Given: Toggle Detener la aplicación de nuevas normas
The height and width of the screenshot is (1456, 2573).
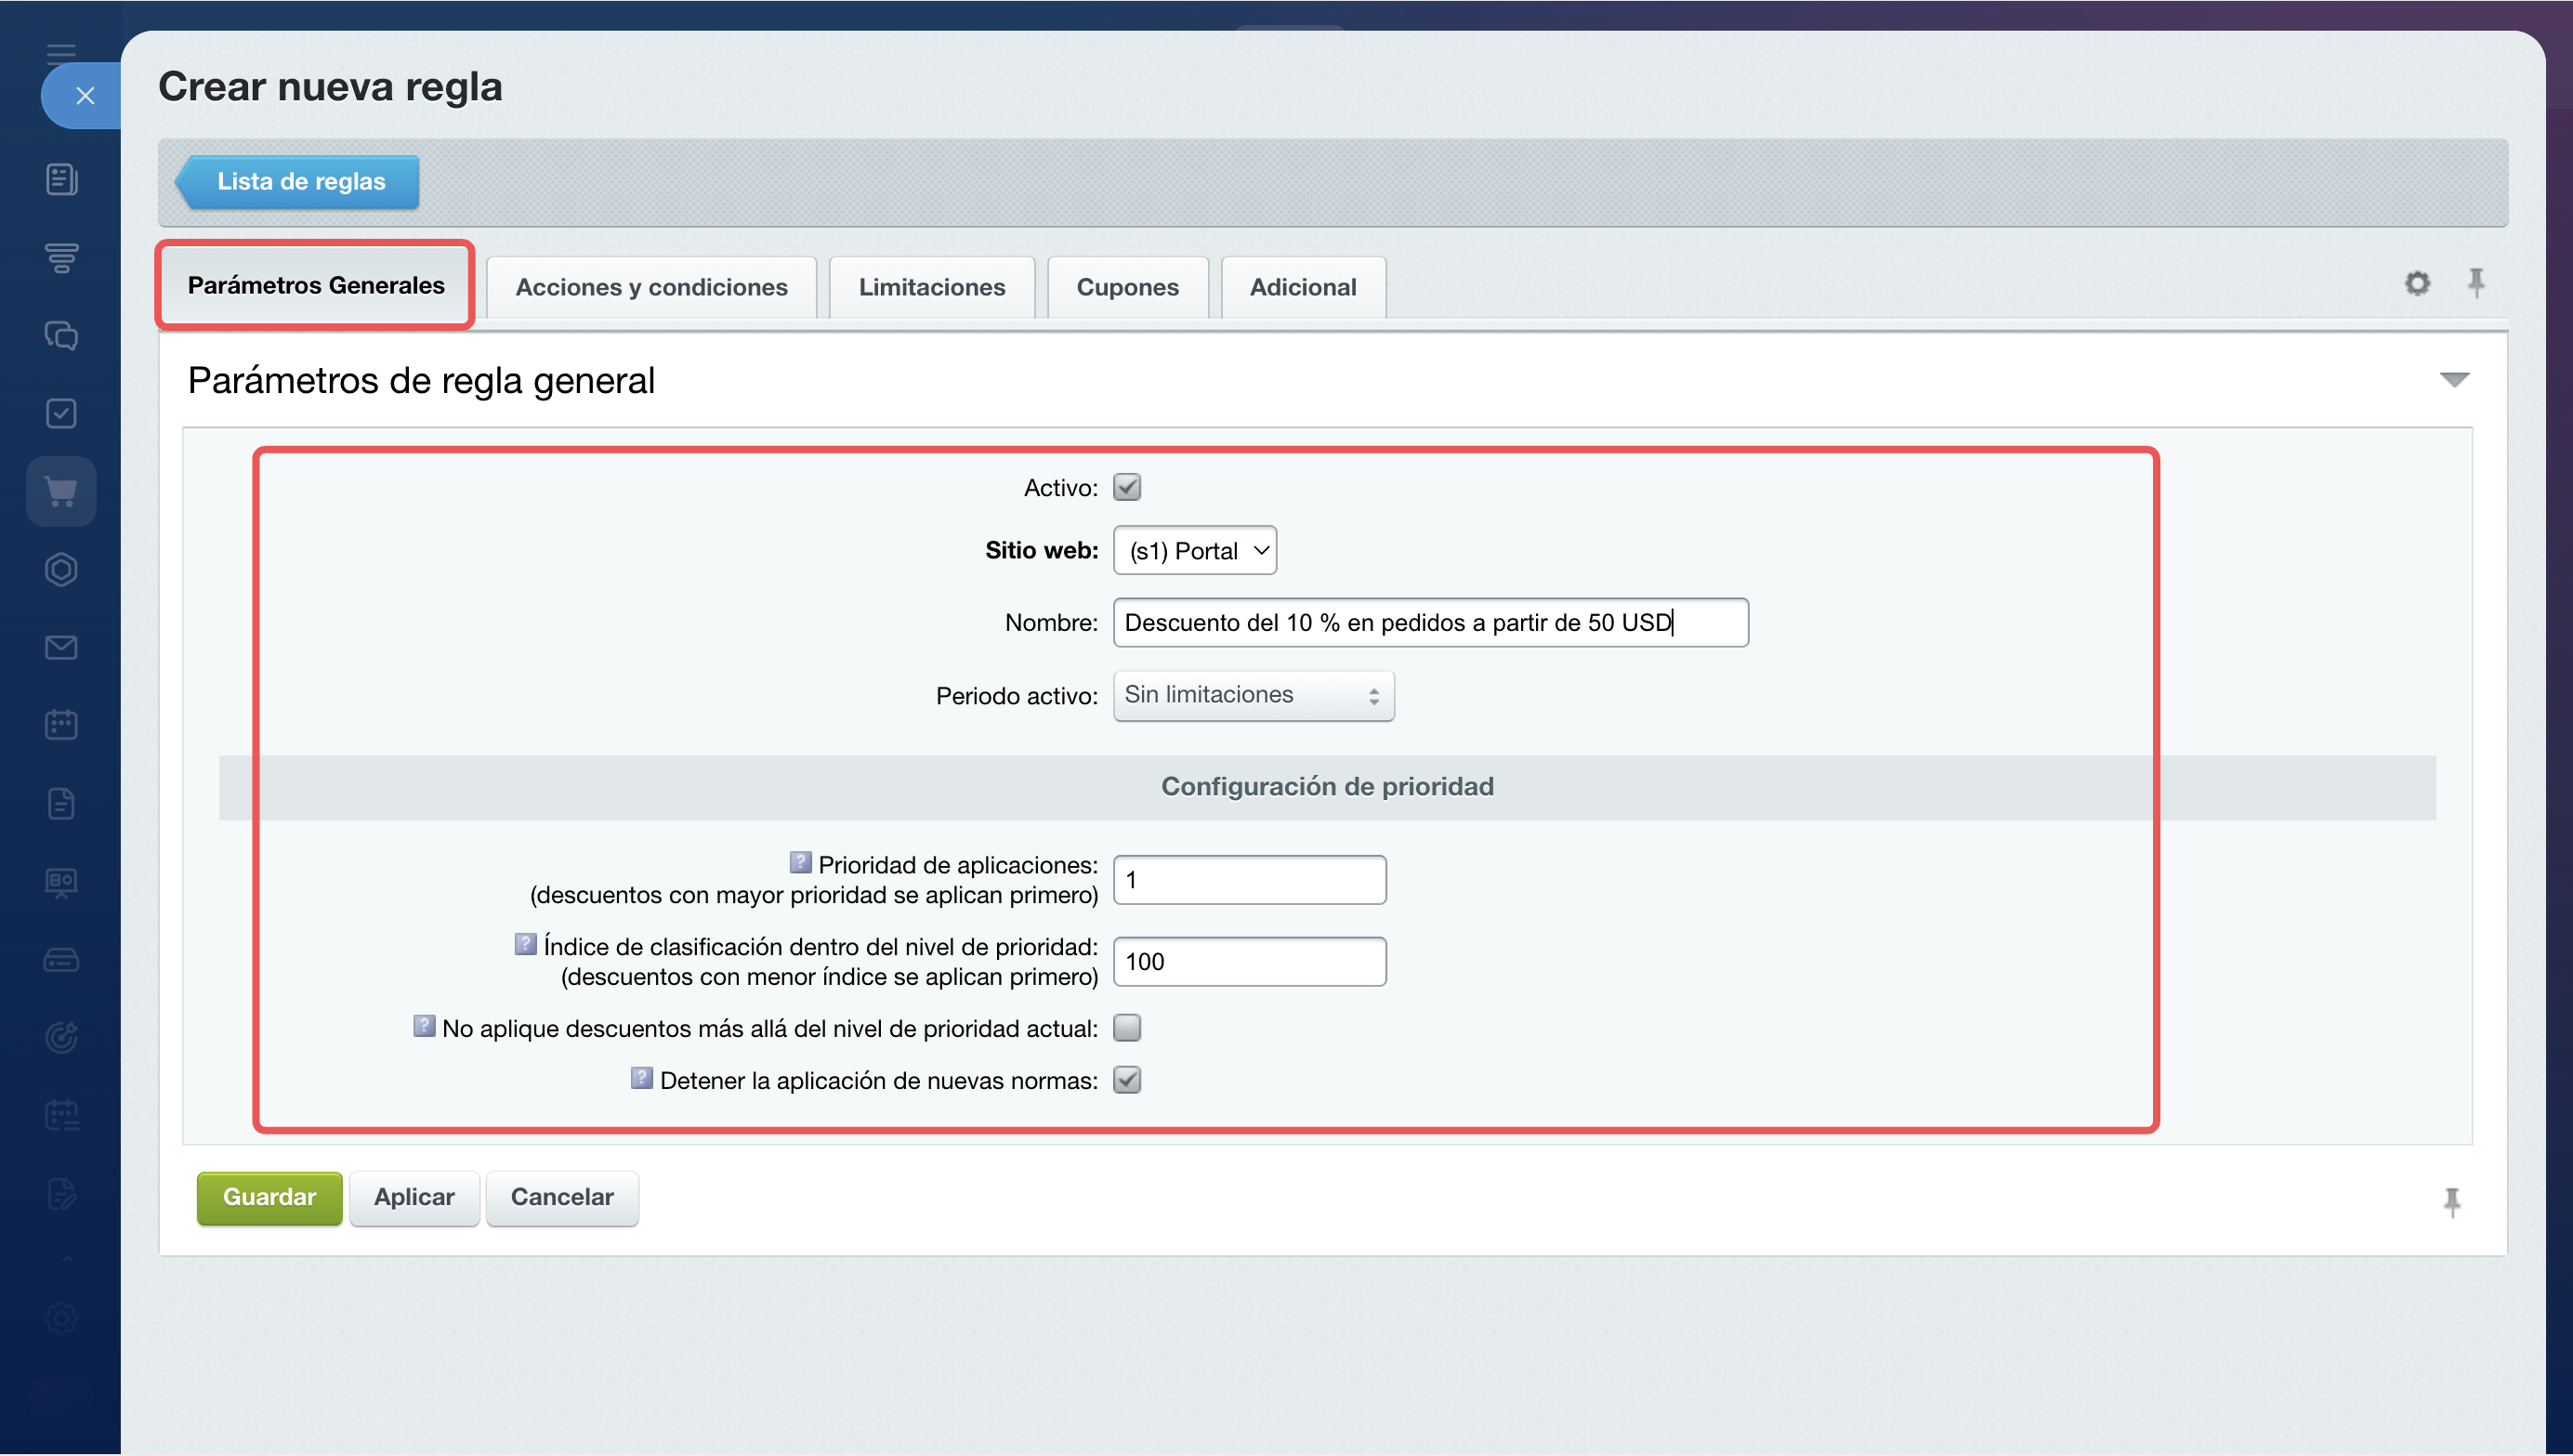Looking at the screenshot, I should (x=1127, y=1081).
